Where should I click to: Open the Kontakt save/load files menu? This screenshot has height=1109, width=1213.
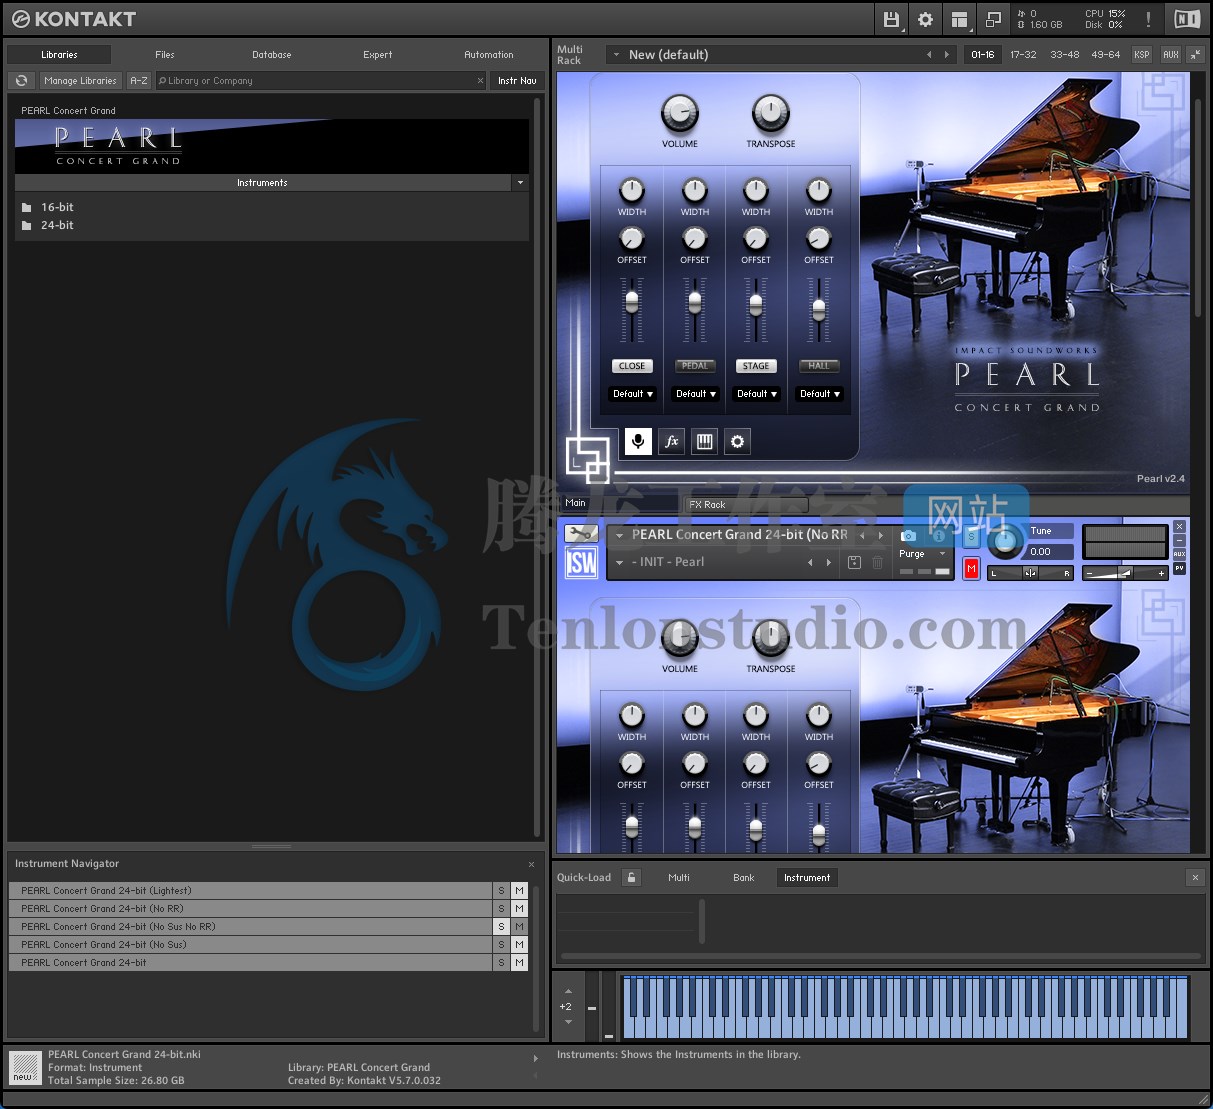coord(891,19)
